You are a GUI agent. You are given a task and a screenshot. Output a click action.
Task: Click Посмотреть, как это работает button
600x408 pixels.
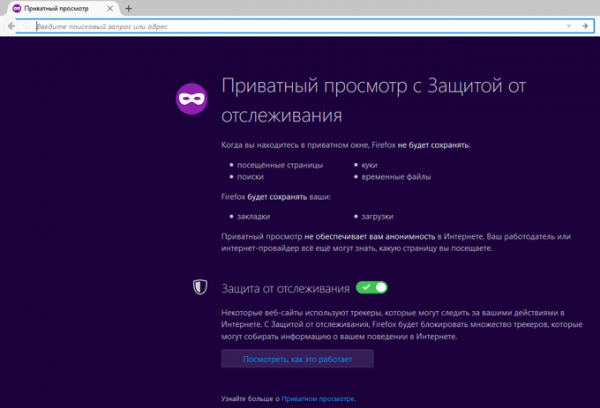tap(297, 359)
